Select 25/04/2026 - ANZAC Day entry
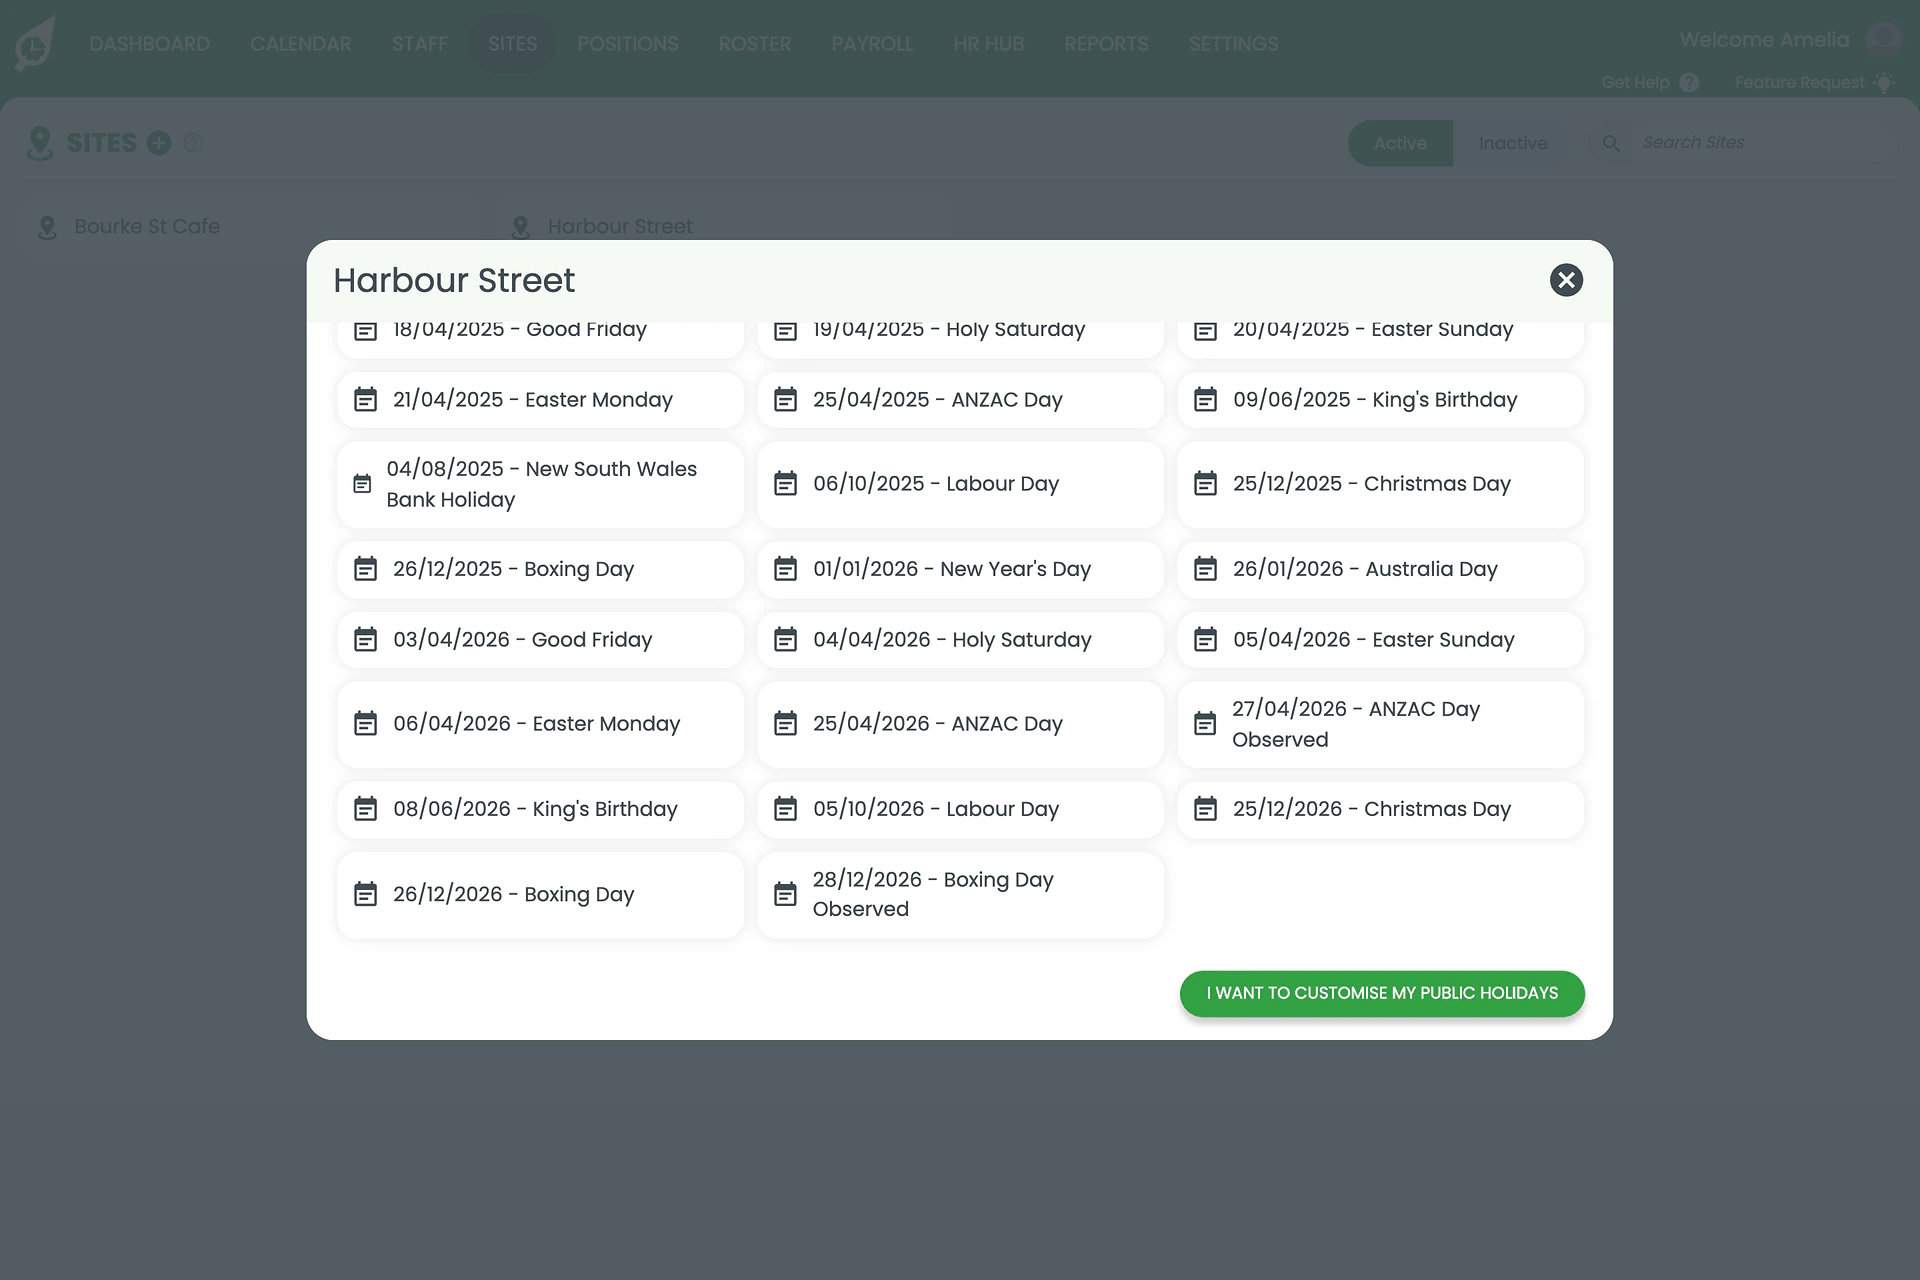Image resolution: width=1920 pixels, height=1280 pixels. (x=960, y=724)
